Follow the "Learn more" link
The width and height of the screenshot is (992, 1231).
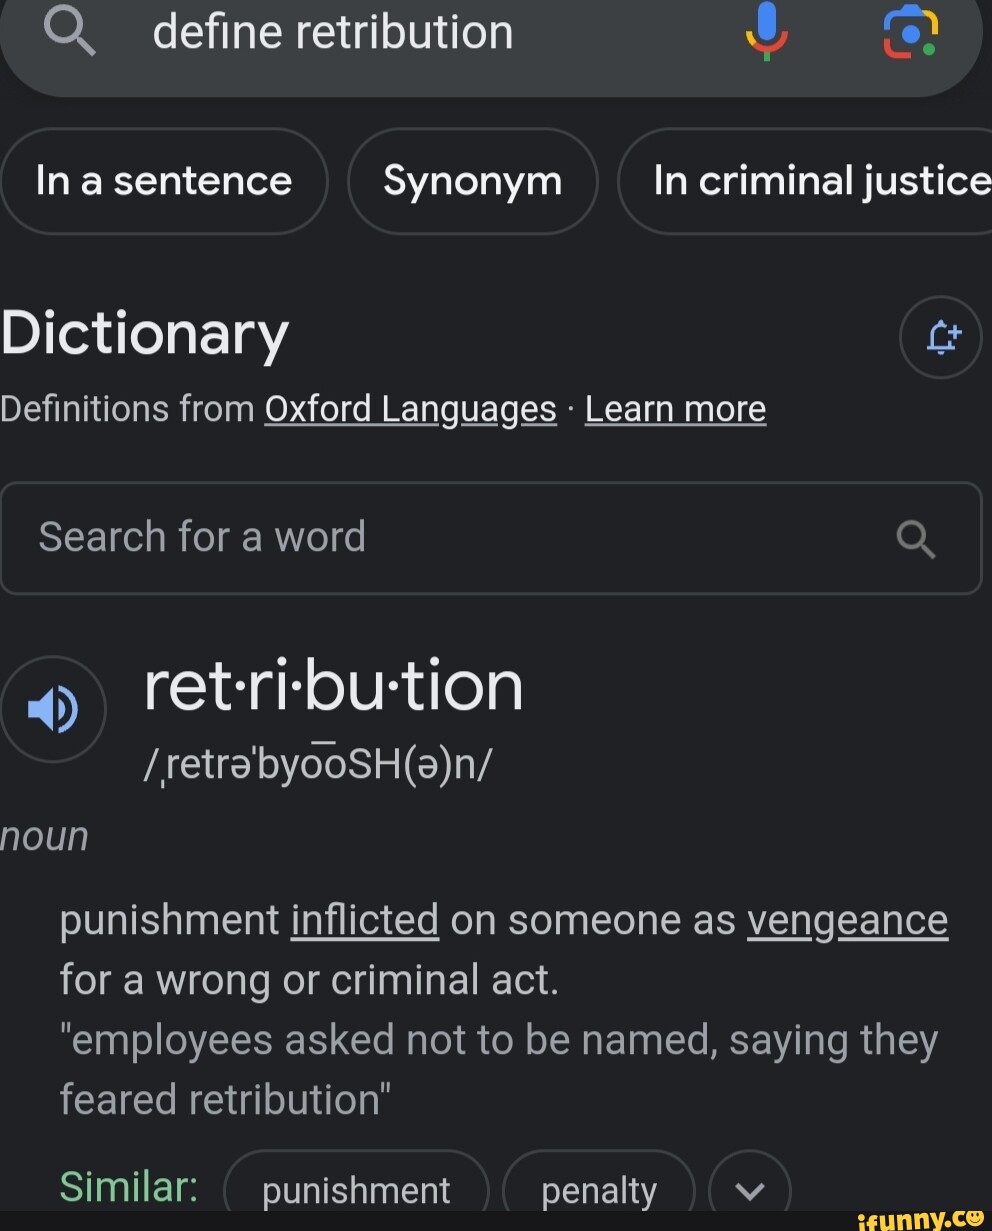click(675, 409)
